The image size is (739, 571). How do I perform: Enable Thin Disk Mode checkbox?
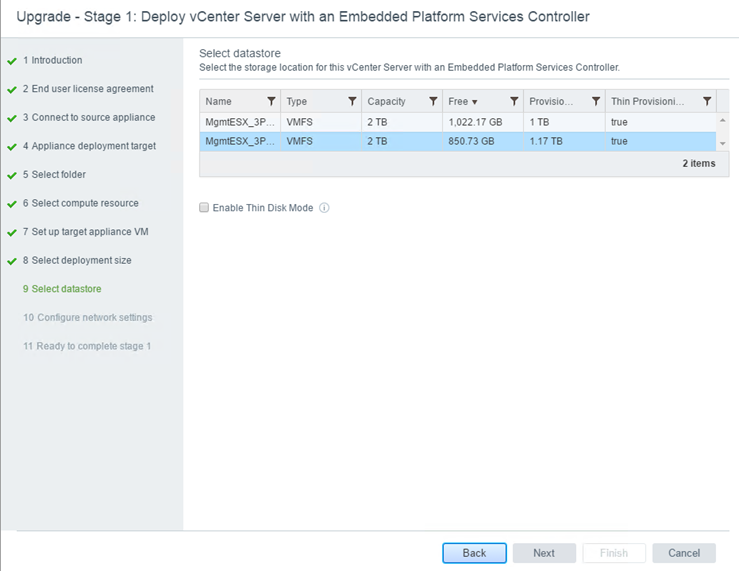[x=204, y=208]
